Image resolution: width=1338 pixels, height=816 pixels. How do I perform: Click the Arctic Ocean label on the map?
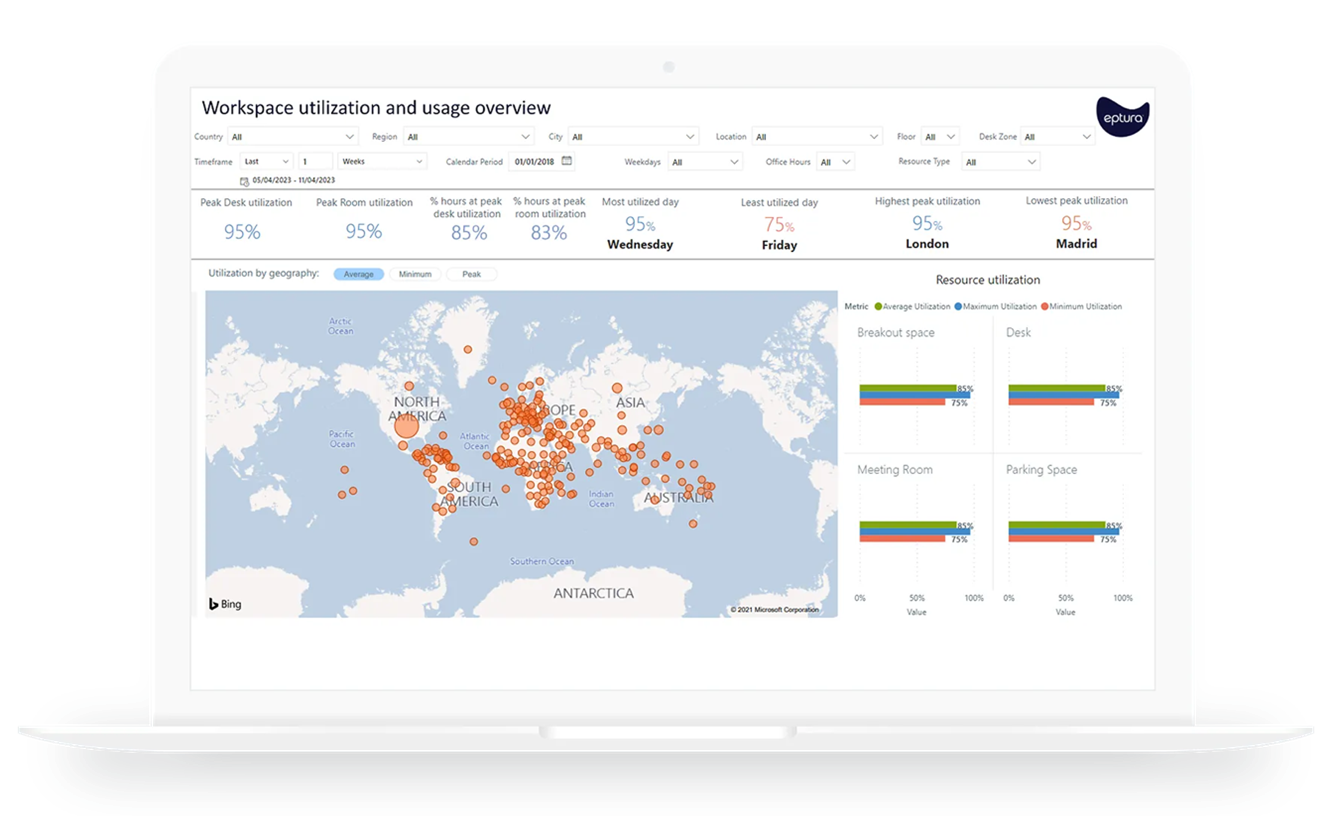point(341,326)
